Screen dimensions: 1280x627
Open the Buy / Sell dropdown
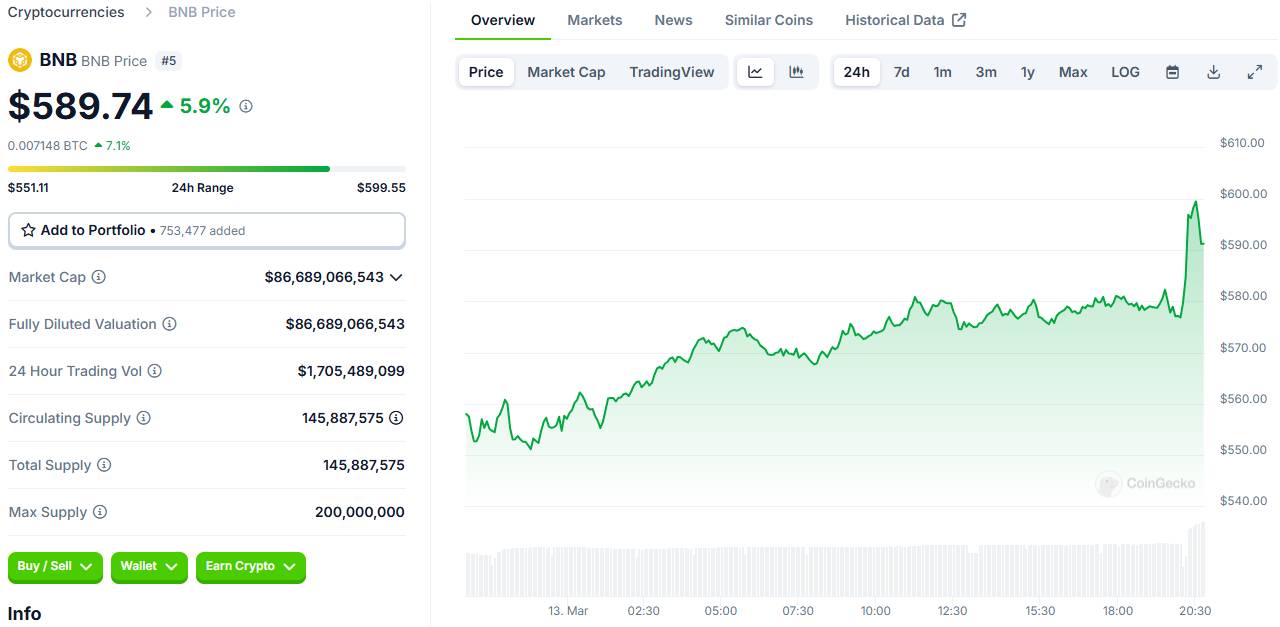click(x=55, y=566)
